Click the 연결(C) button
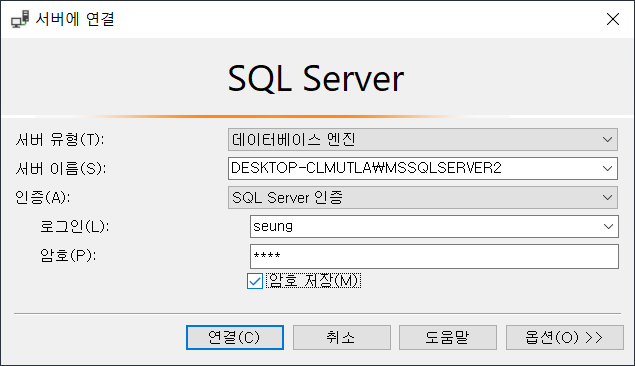 click(x=235, y=337)
